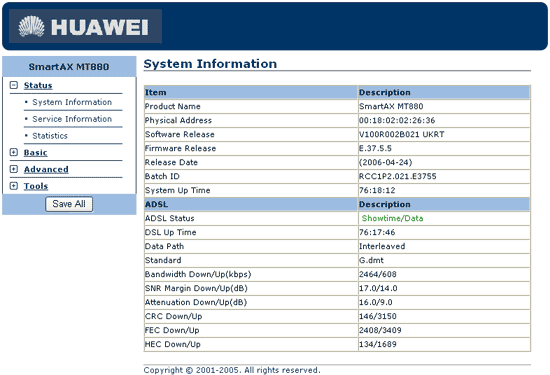Select DSL Up Time value 76:17:46

tap(377, 232)
